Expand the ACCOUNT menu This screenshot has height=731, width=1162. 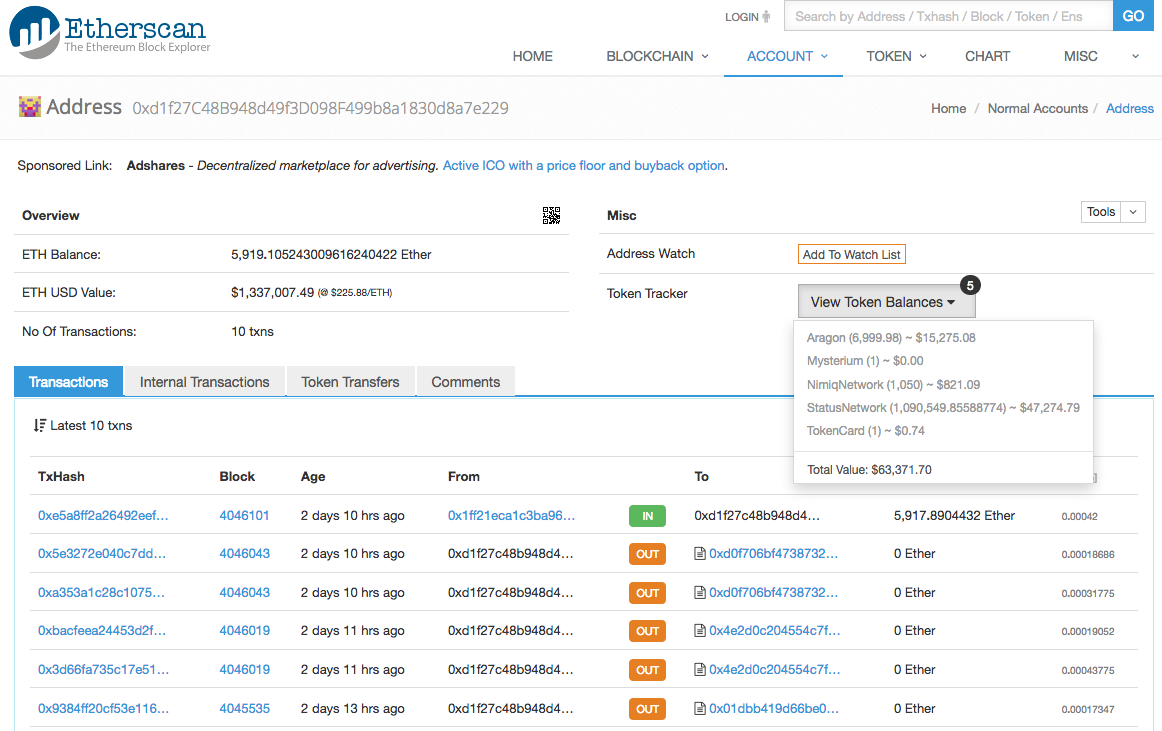(787, 56)
